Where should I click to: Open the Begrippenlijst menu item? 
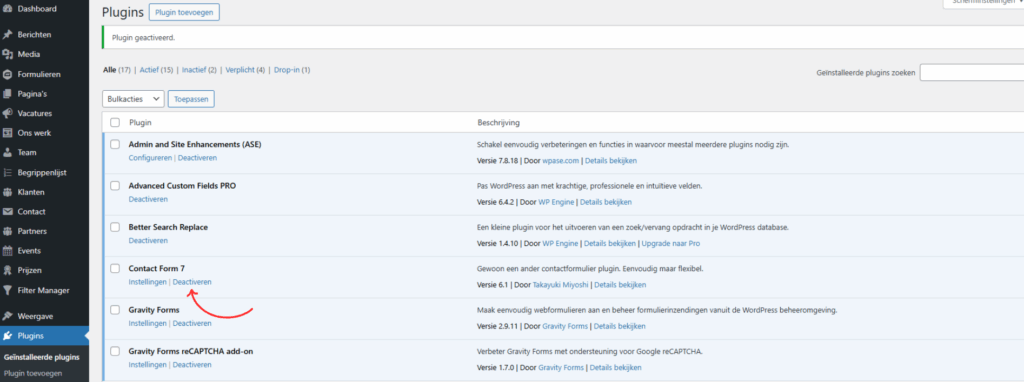point(42,173)
